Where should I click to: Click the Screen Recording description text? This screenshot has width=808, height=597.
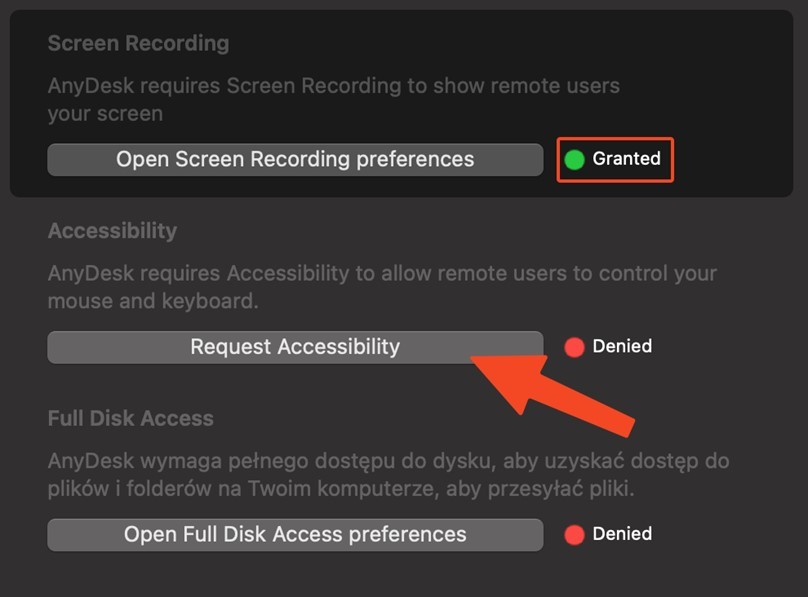[333, 86]
